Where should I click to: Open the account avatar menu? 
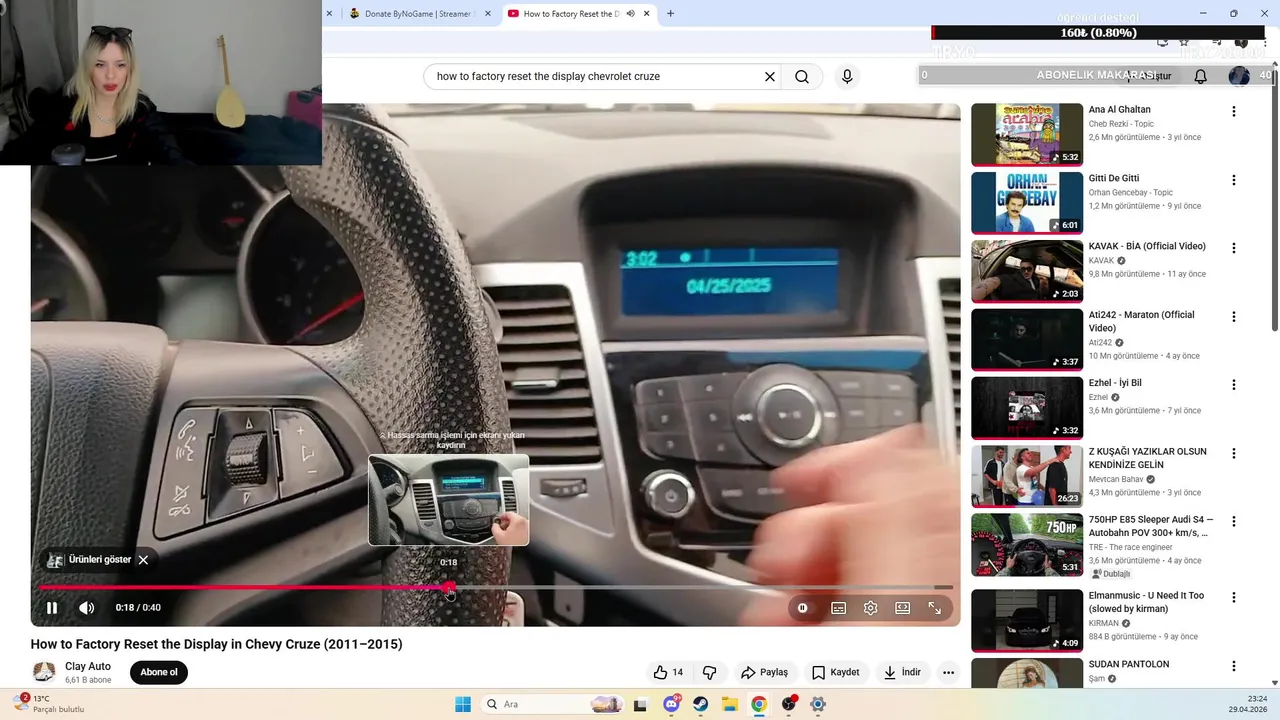1239,76
